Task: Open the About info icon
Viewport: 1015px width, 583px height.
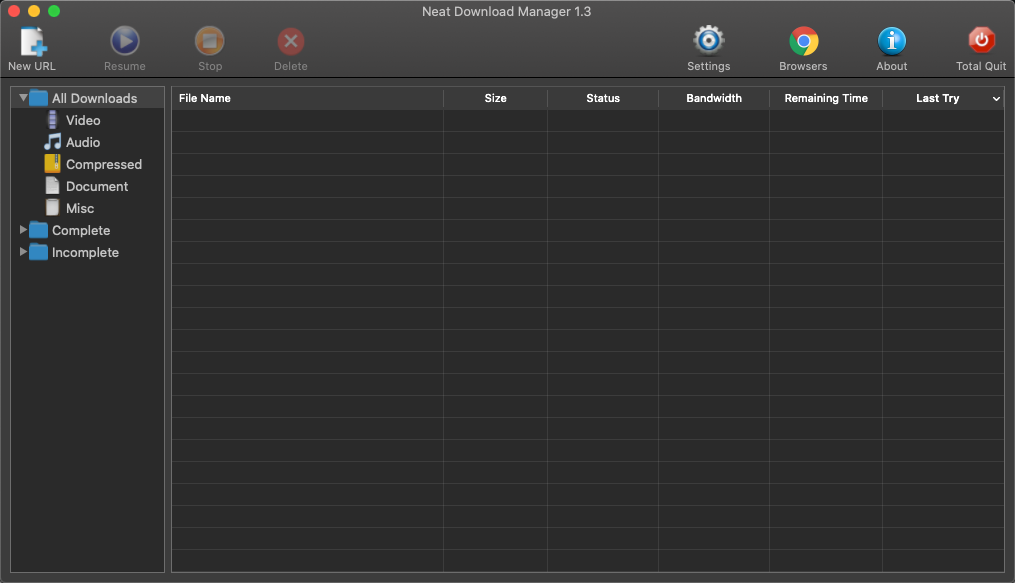Action: pyautogui.click(x=891, y=41)
